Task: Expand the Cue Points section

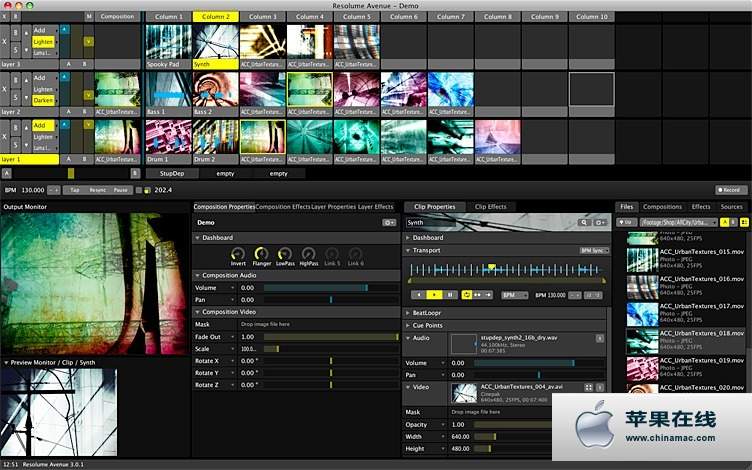Action: (408, 325)
